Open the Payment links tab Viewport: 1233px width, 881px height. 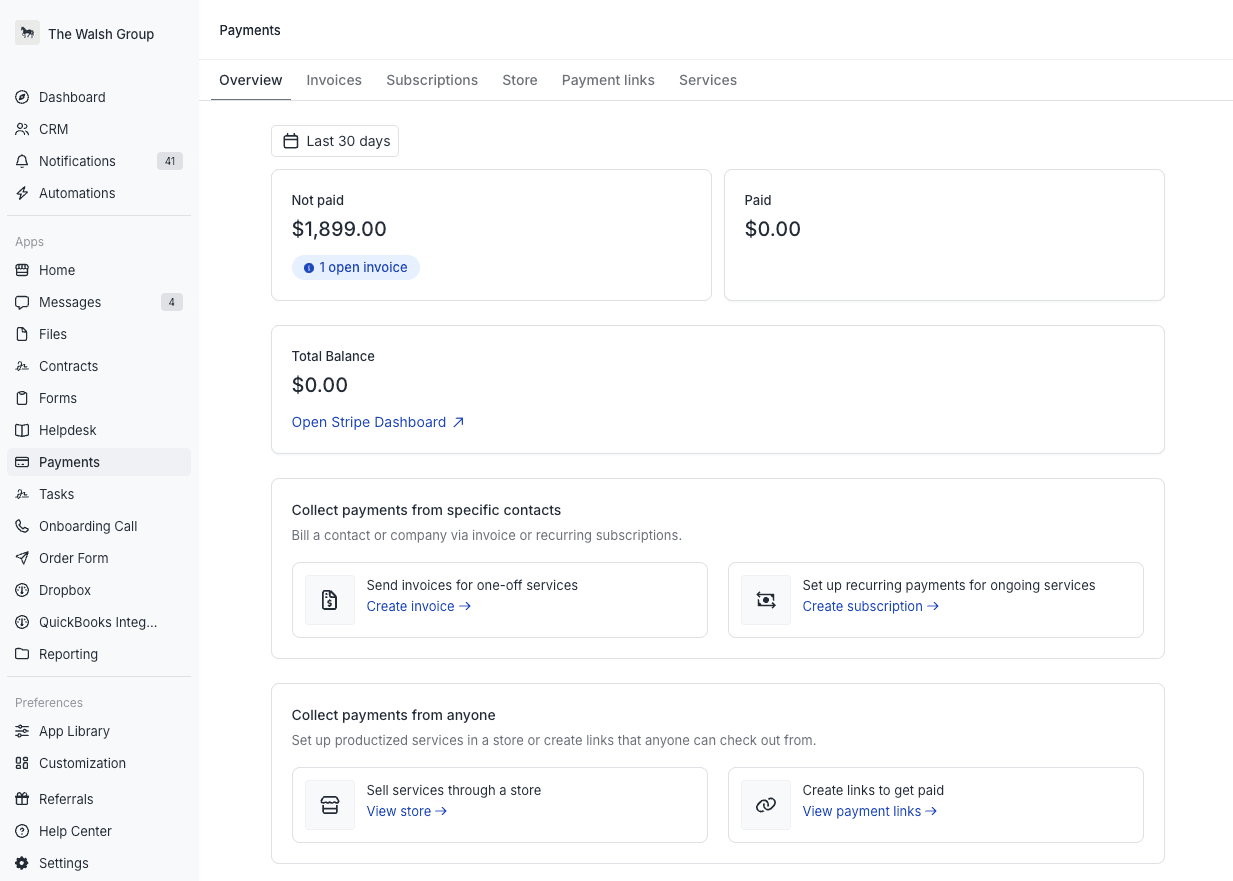click(608, 80)
